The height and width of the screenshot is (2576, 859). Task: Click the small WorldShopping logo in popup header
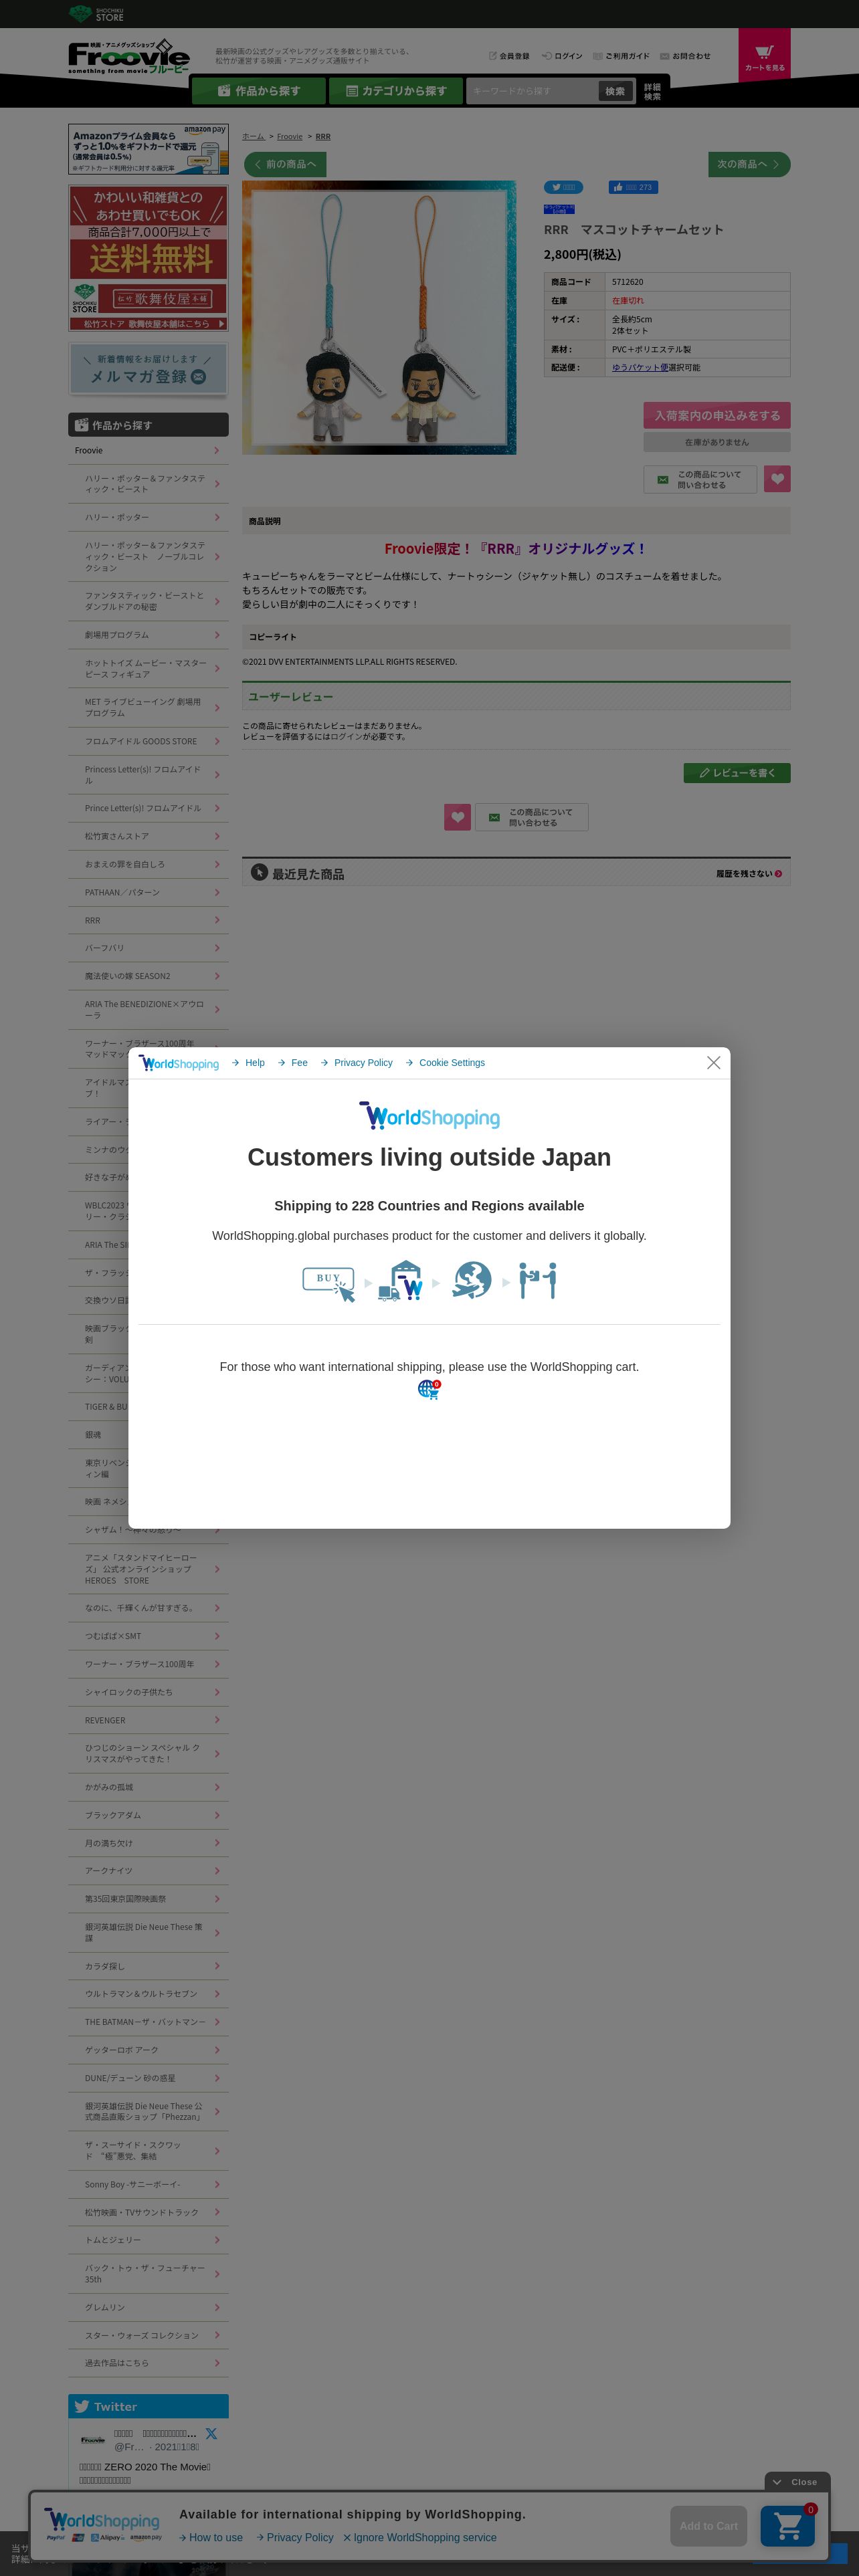pos(179,1063)
